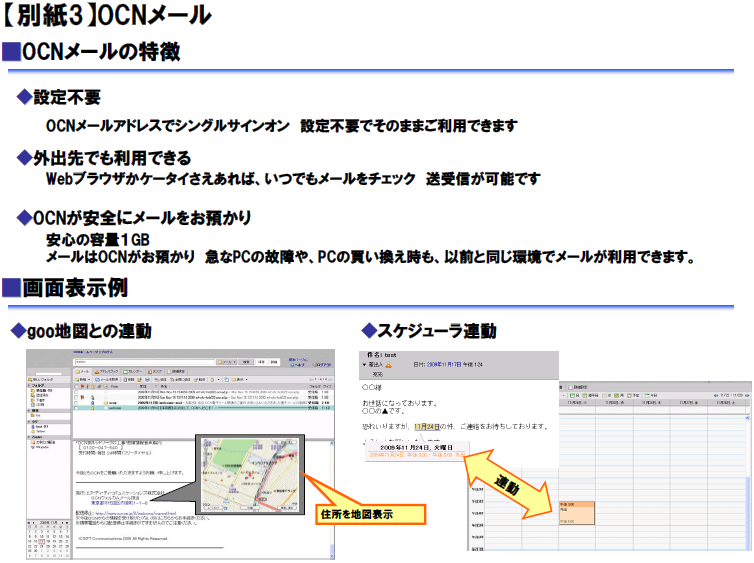This screenshot has width=754, height=563.
Task: Switch to the メール tab
Action: tap(82, 372)
